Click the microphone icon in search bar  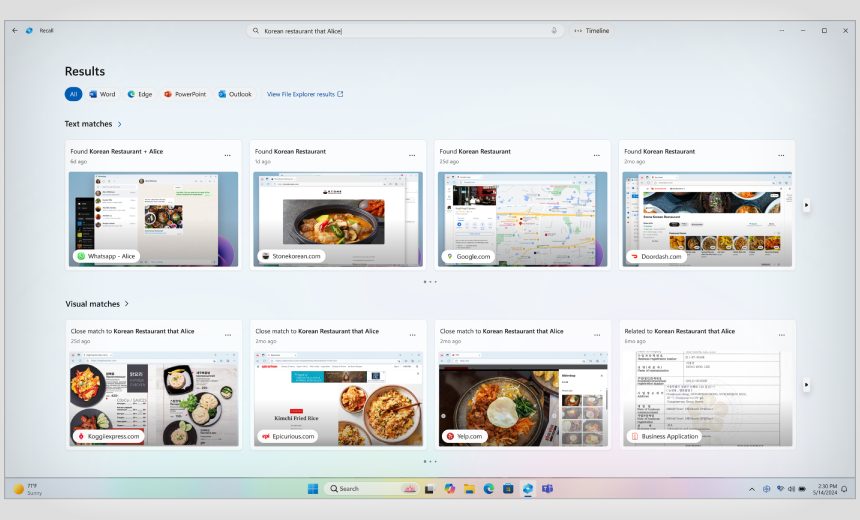[x=554, y=31]
